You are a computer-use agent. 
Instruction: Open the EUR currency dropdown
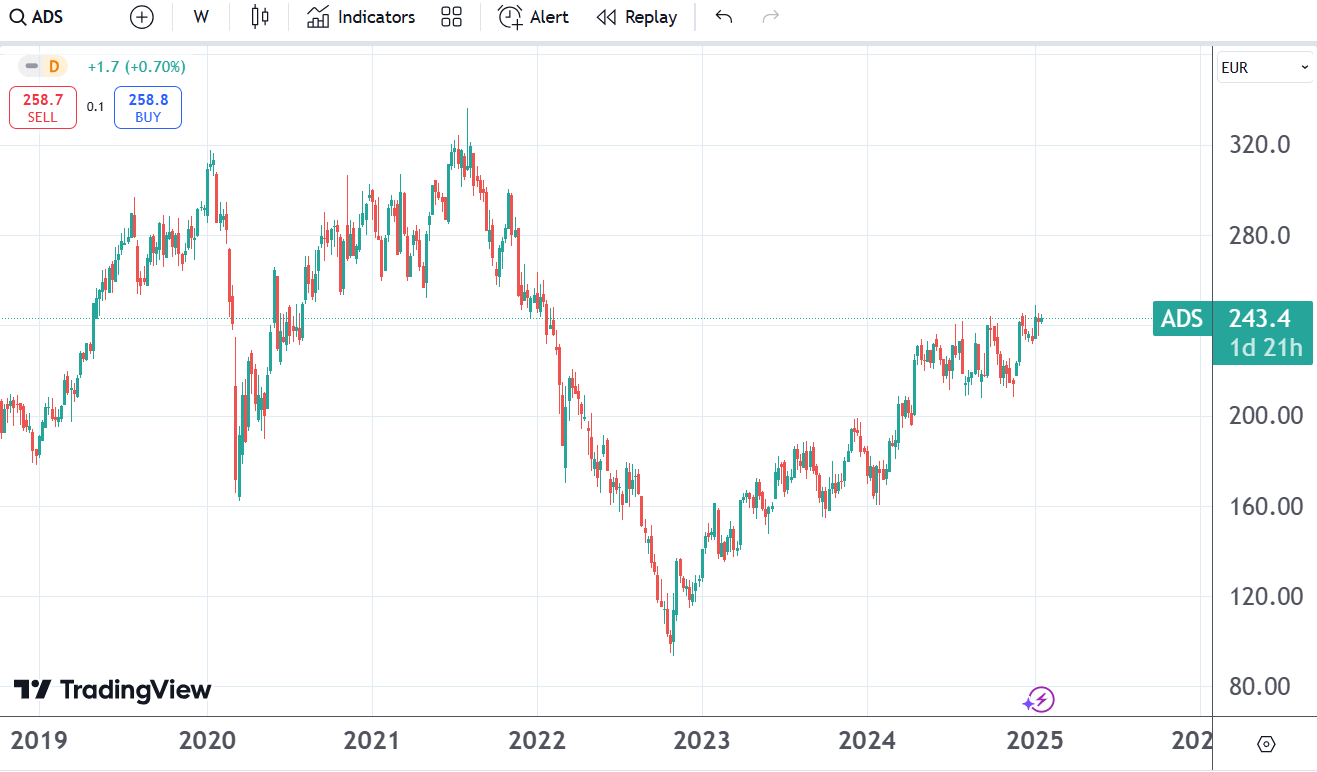click(1264, 68)
